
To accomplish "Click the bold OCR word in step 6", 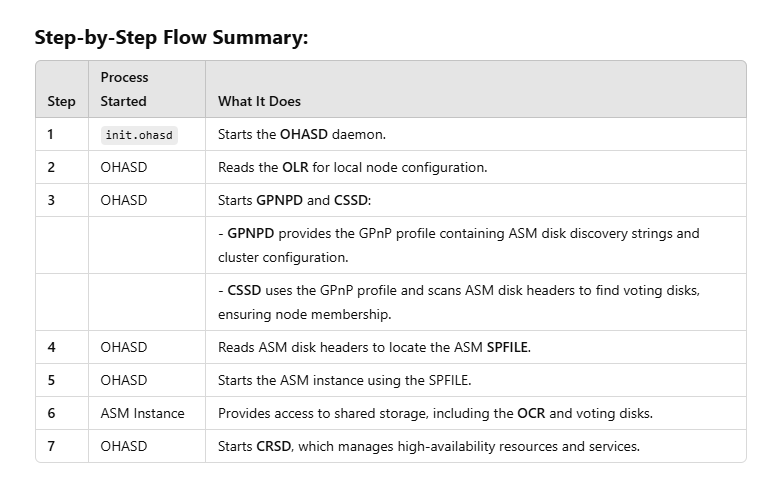I will point(531,413).
